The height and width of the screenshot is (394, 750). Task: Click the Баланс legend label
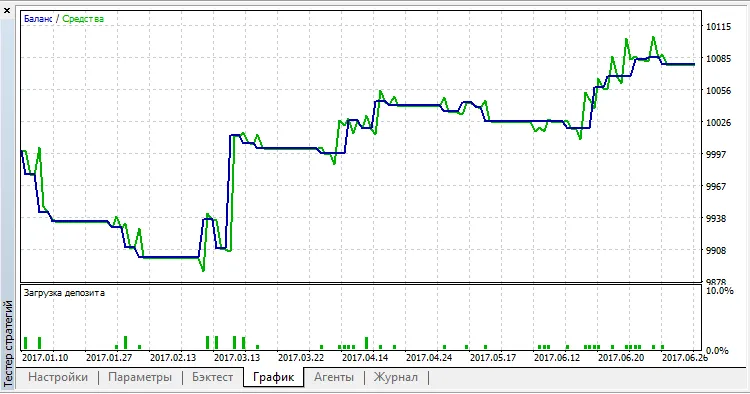(38, 19)
